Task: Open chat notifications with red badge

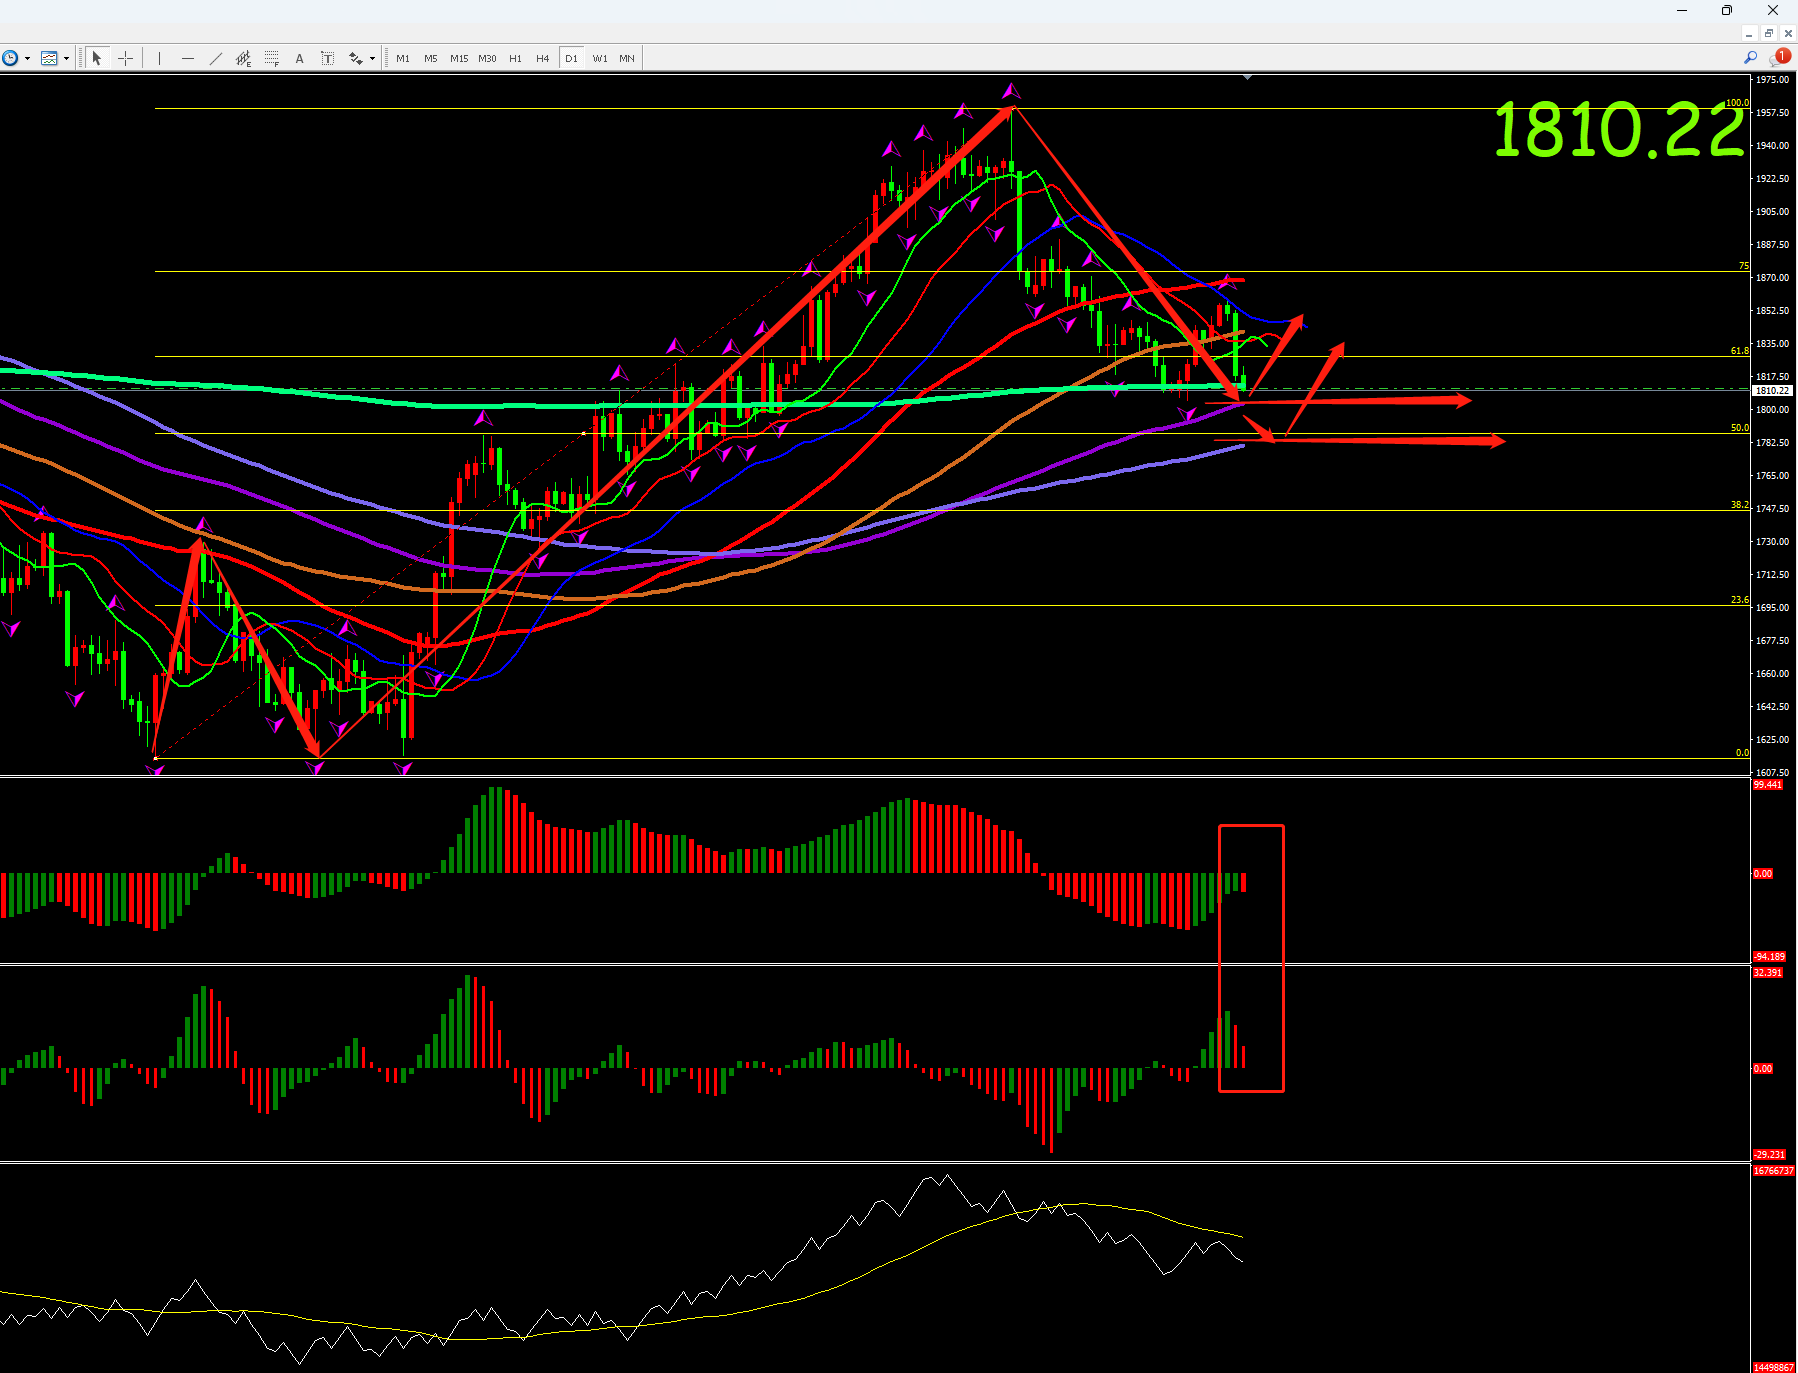Action: pos(1779,58)
